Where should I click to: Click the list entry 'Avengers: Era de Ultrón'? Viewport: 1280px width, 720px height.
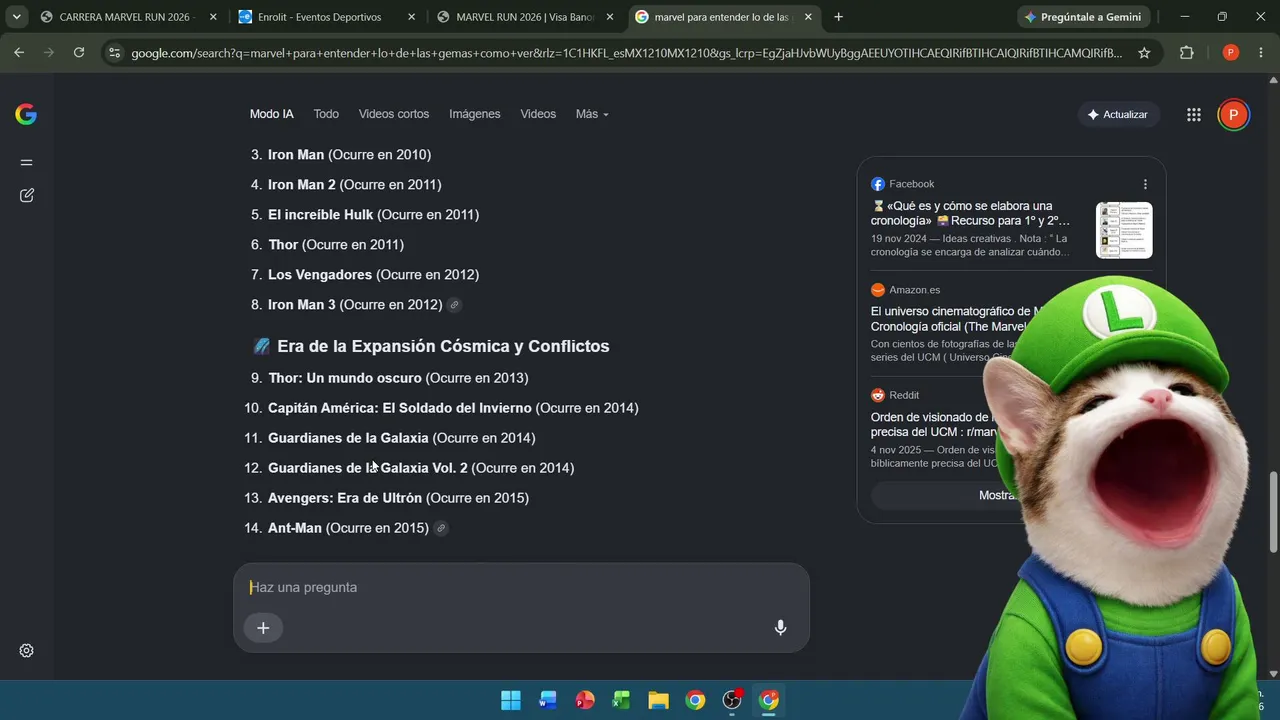[x=345, y=498]
